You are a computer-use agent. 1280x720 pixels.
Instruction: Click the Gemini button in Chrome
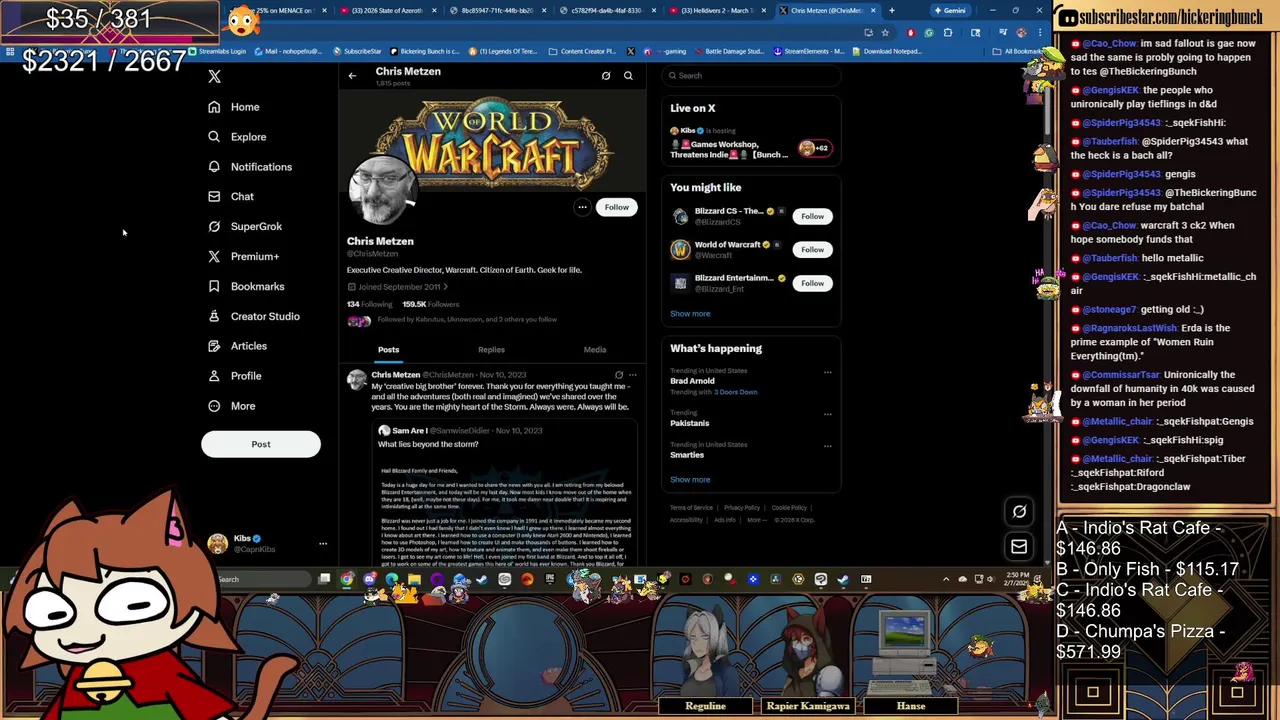tap(950, 11)
